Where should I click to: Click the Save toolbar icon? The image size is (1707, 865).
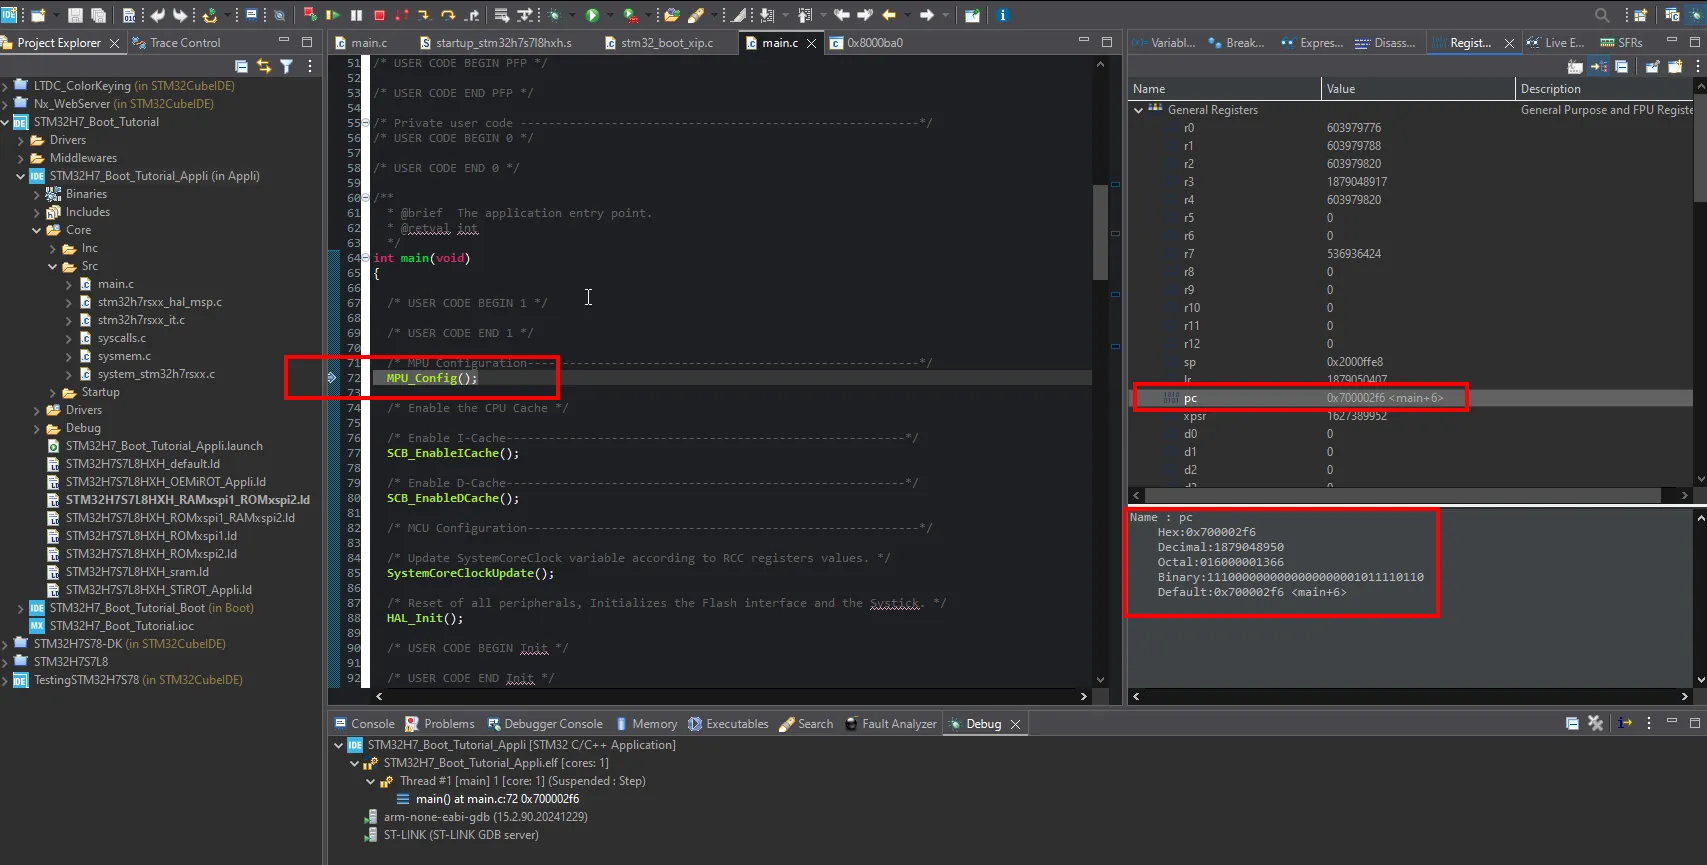tap(75, 15)
